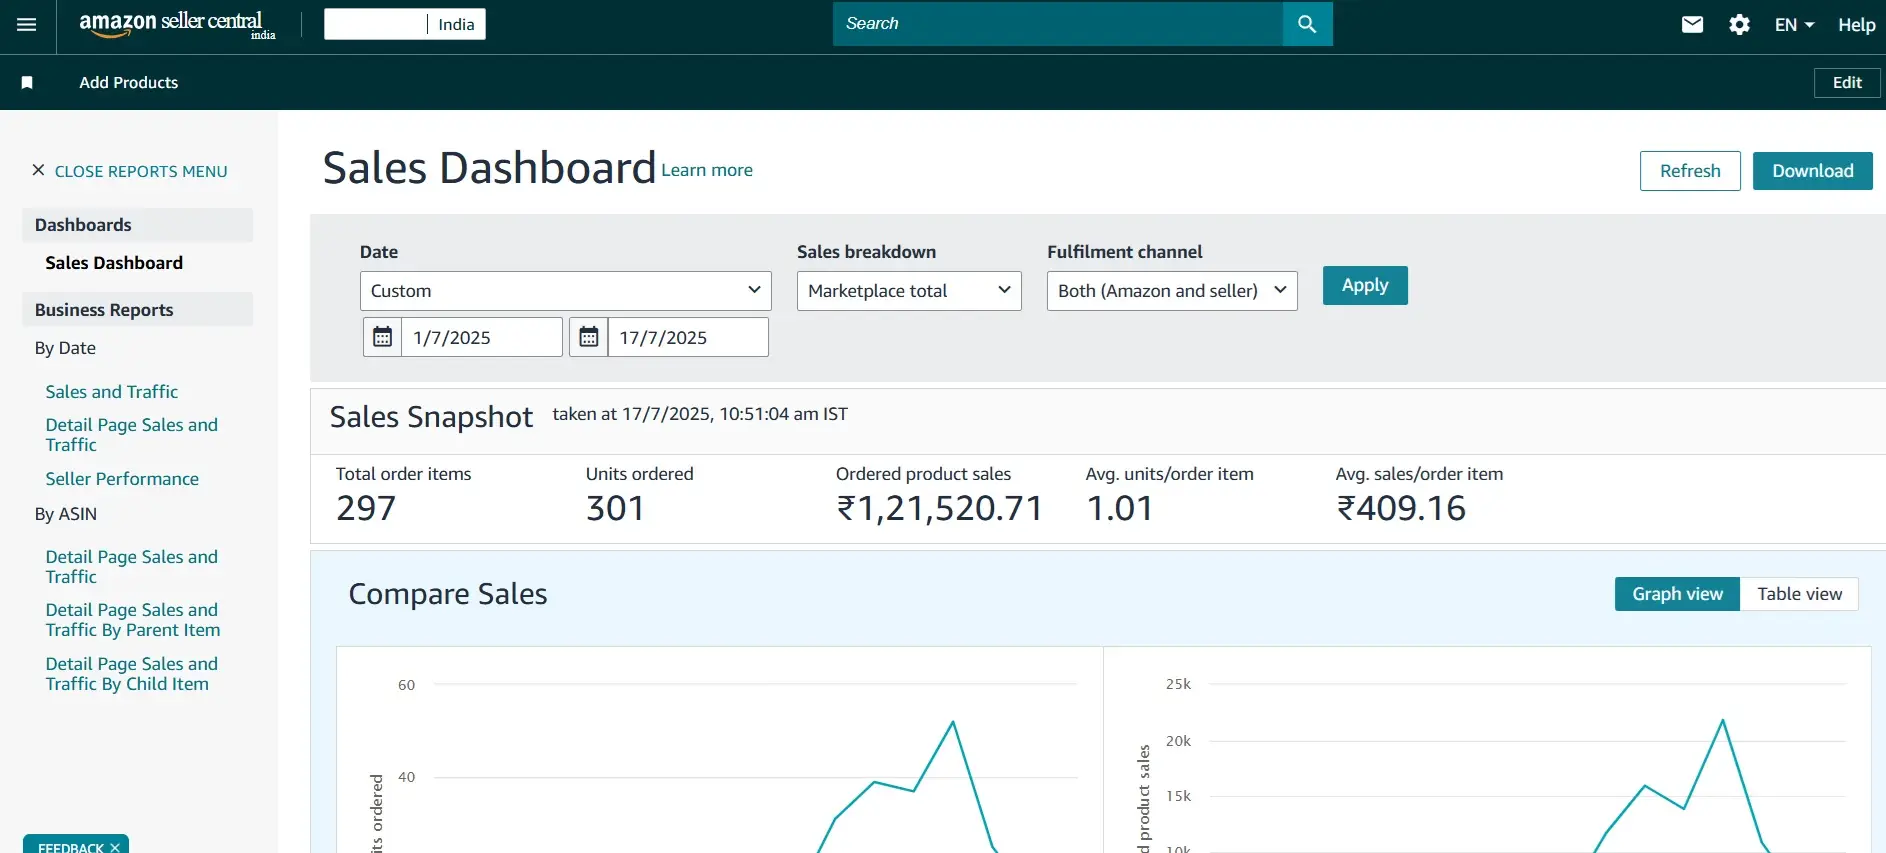Viewport: 1886px width, 853px height.
Task: Open the Fulfilment channel dropdown
Action: click(x=1171, y=291)
